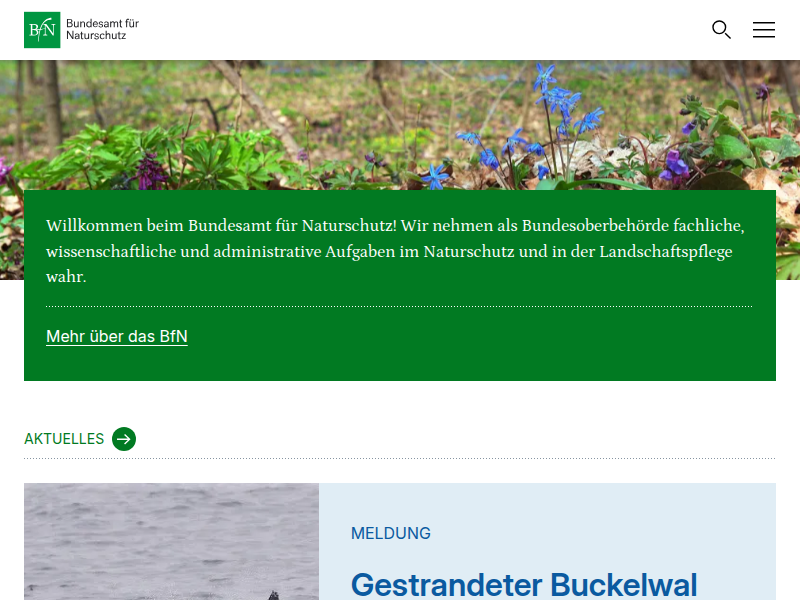
Task: Click the green BfN logo mark
Action: click(x=42, y=29)
